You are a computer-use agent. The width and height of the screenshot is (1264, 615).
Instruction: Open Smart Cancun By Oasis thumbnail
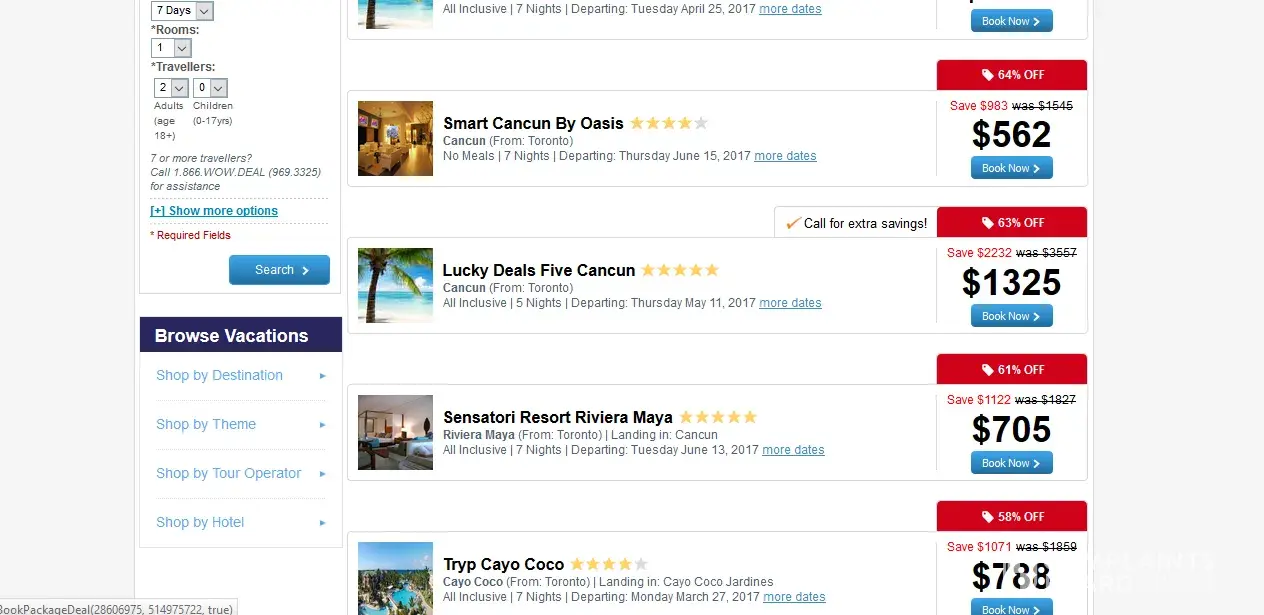pos(395,138)
